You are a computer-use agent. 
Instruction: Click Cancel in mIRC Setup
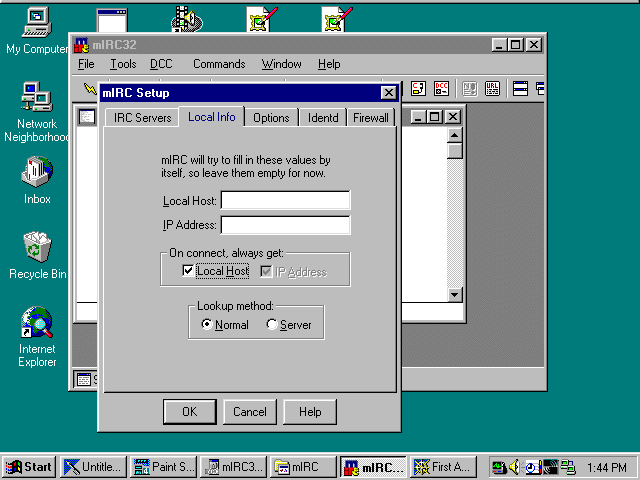pyautogui.click(x=250, y=412)
